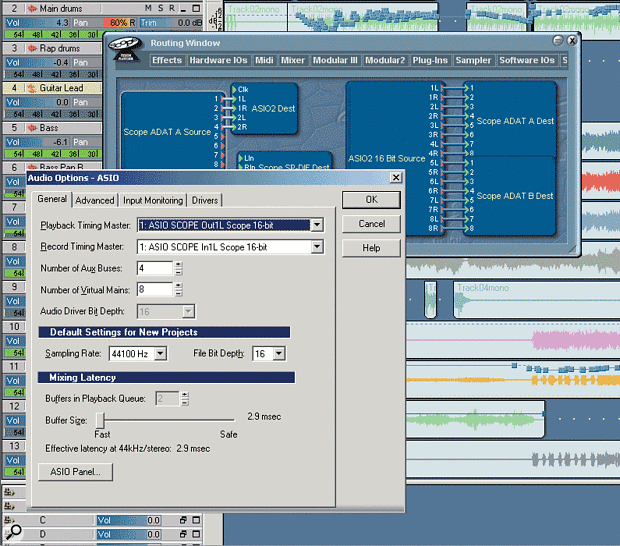Click the 1L output port of ASIO2 16 Bit Source

coord(442,88)
